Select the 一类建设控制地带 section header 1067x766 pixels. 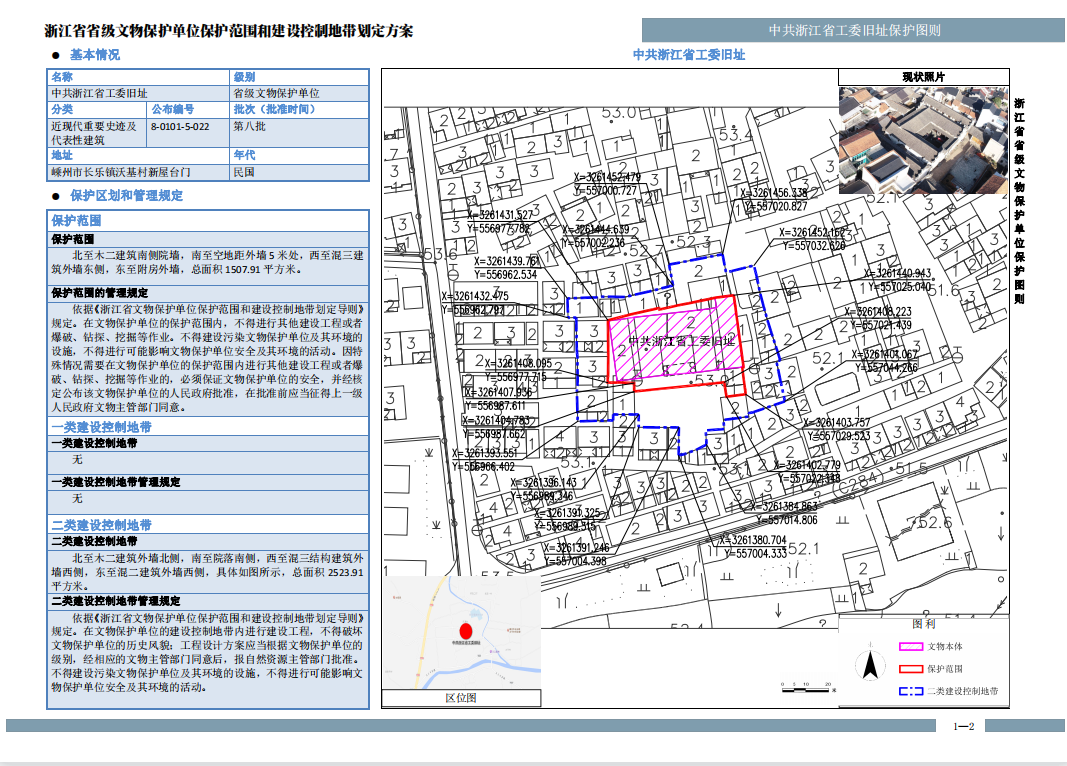tap(209, 427)
